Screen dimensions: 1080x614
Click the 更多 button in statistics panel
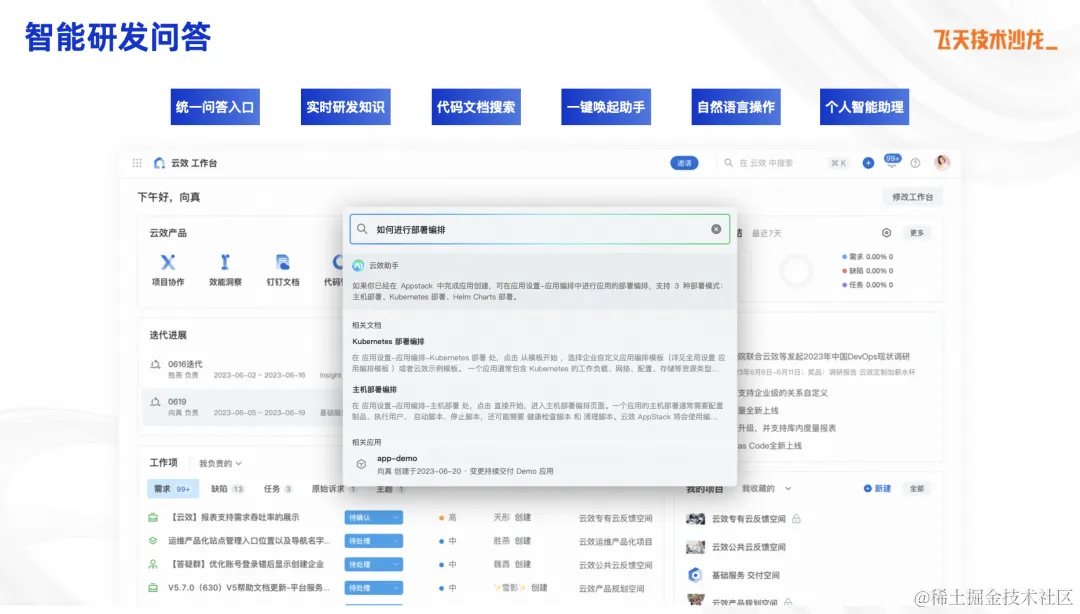(917, 233)
